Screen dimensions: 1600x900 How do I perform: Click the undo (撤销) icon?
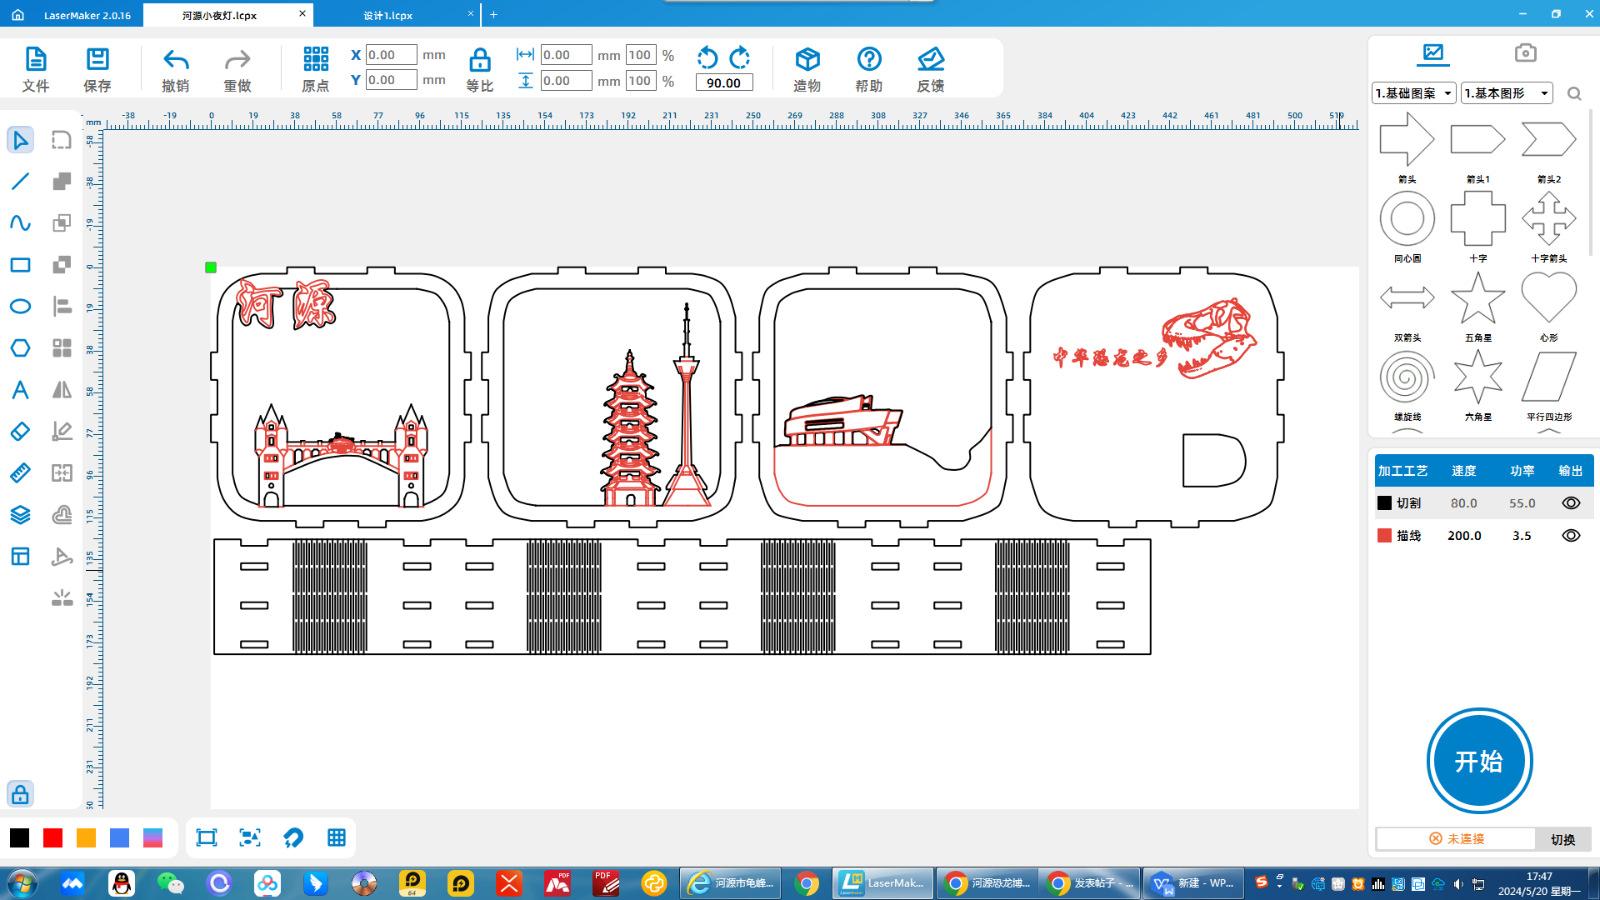point(176,60)
